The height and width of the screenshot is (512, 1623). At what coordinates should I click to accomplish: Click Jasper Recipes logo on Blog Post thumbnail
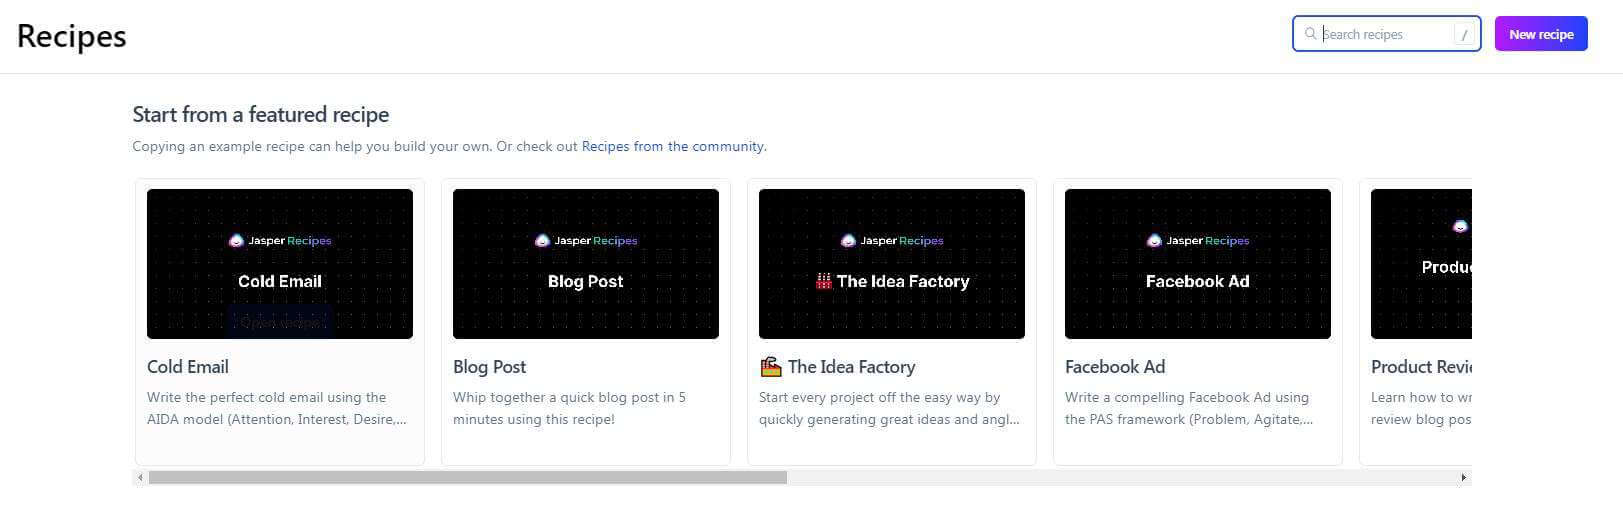586,240
